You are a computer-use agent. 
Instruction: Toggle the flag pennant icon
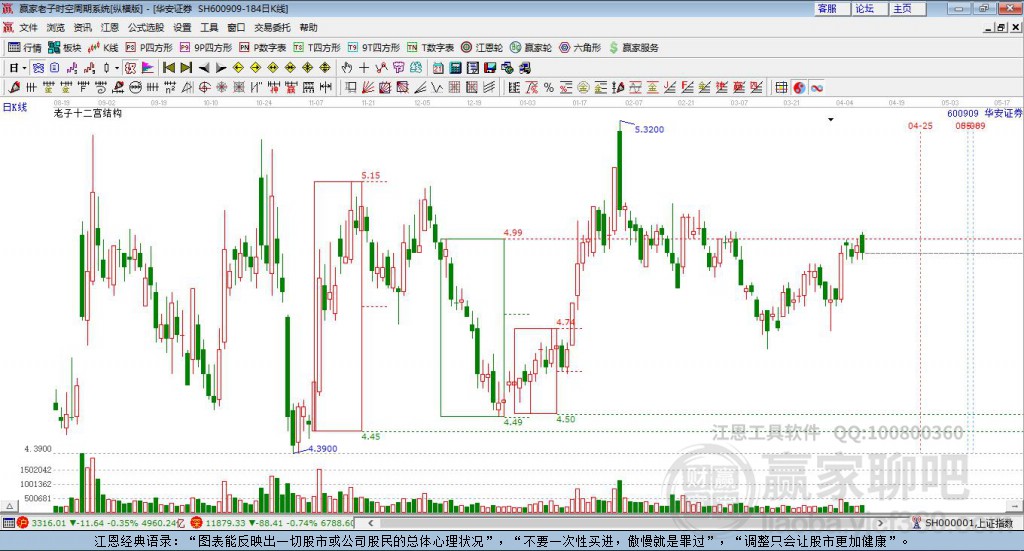click(148, 68)
